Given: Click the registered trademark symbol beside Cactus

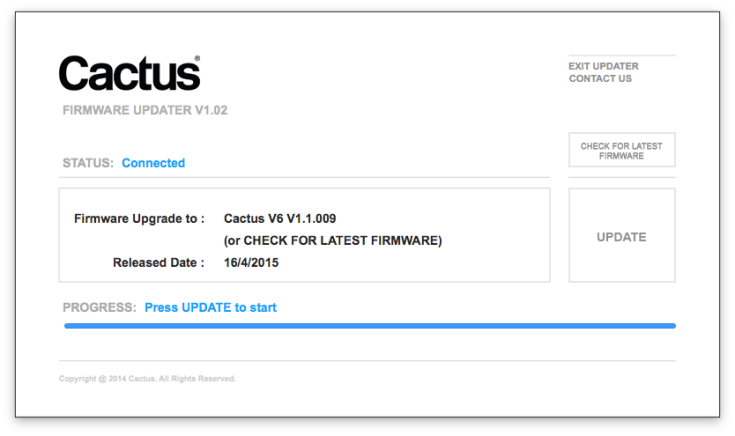Looking at the screenshot, I should [x=197, y=58].
